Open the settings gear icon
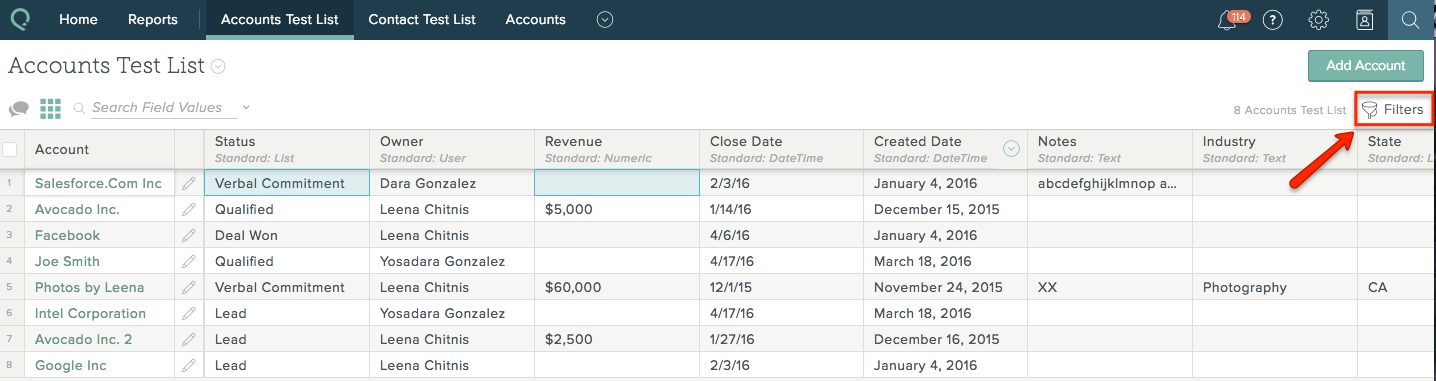Viewport: 1436px width, 381px height. pyautogui.click(x=1318, y=20)
